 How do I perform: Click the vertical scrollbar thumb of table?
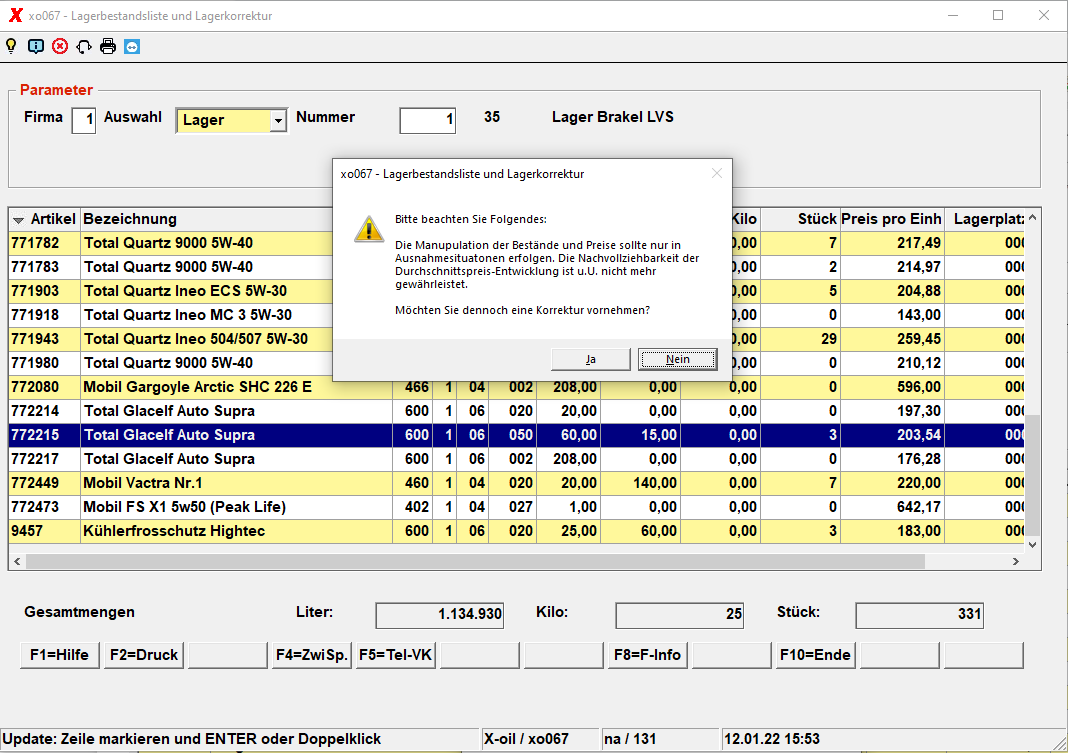click(x=1033, y=475)
